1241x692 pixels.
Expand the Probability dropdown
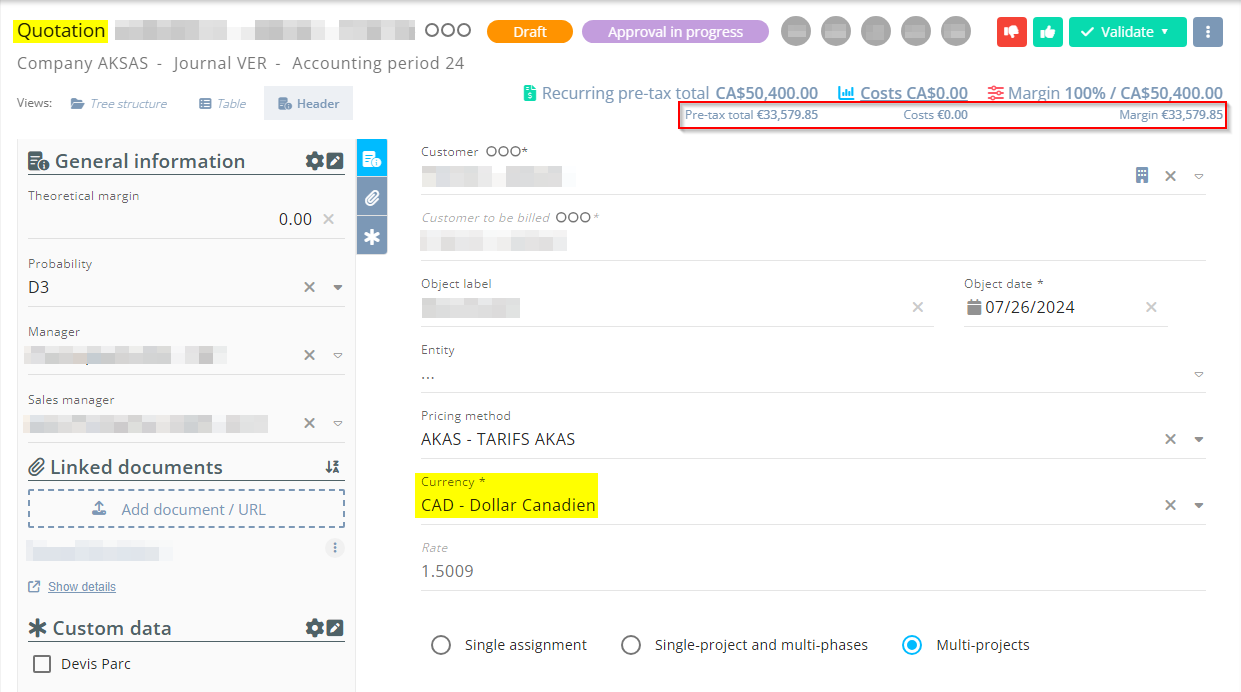click(x=338, y=287)
